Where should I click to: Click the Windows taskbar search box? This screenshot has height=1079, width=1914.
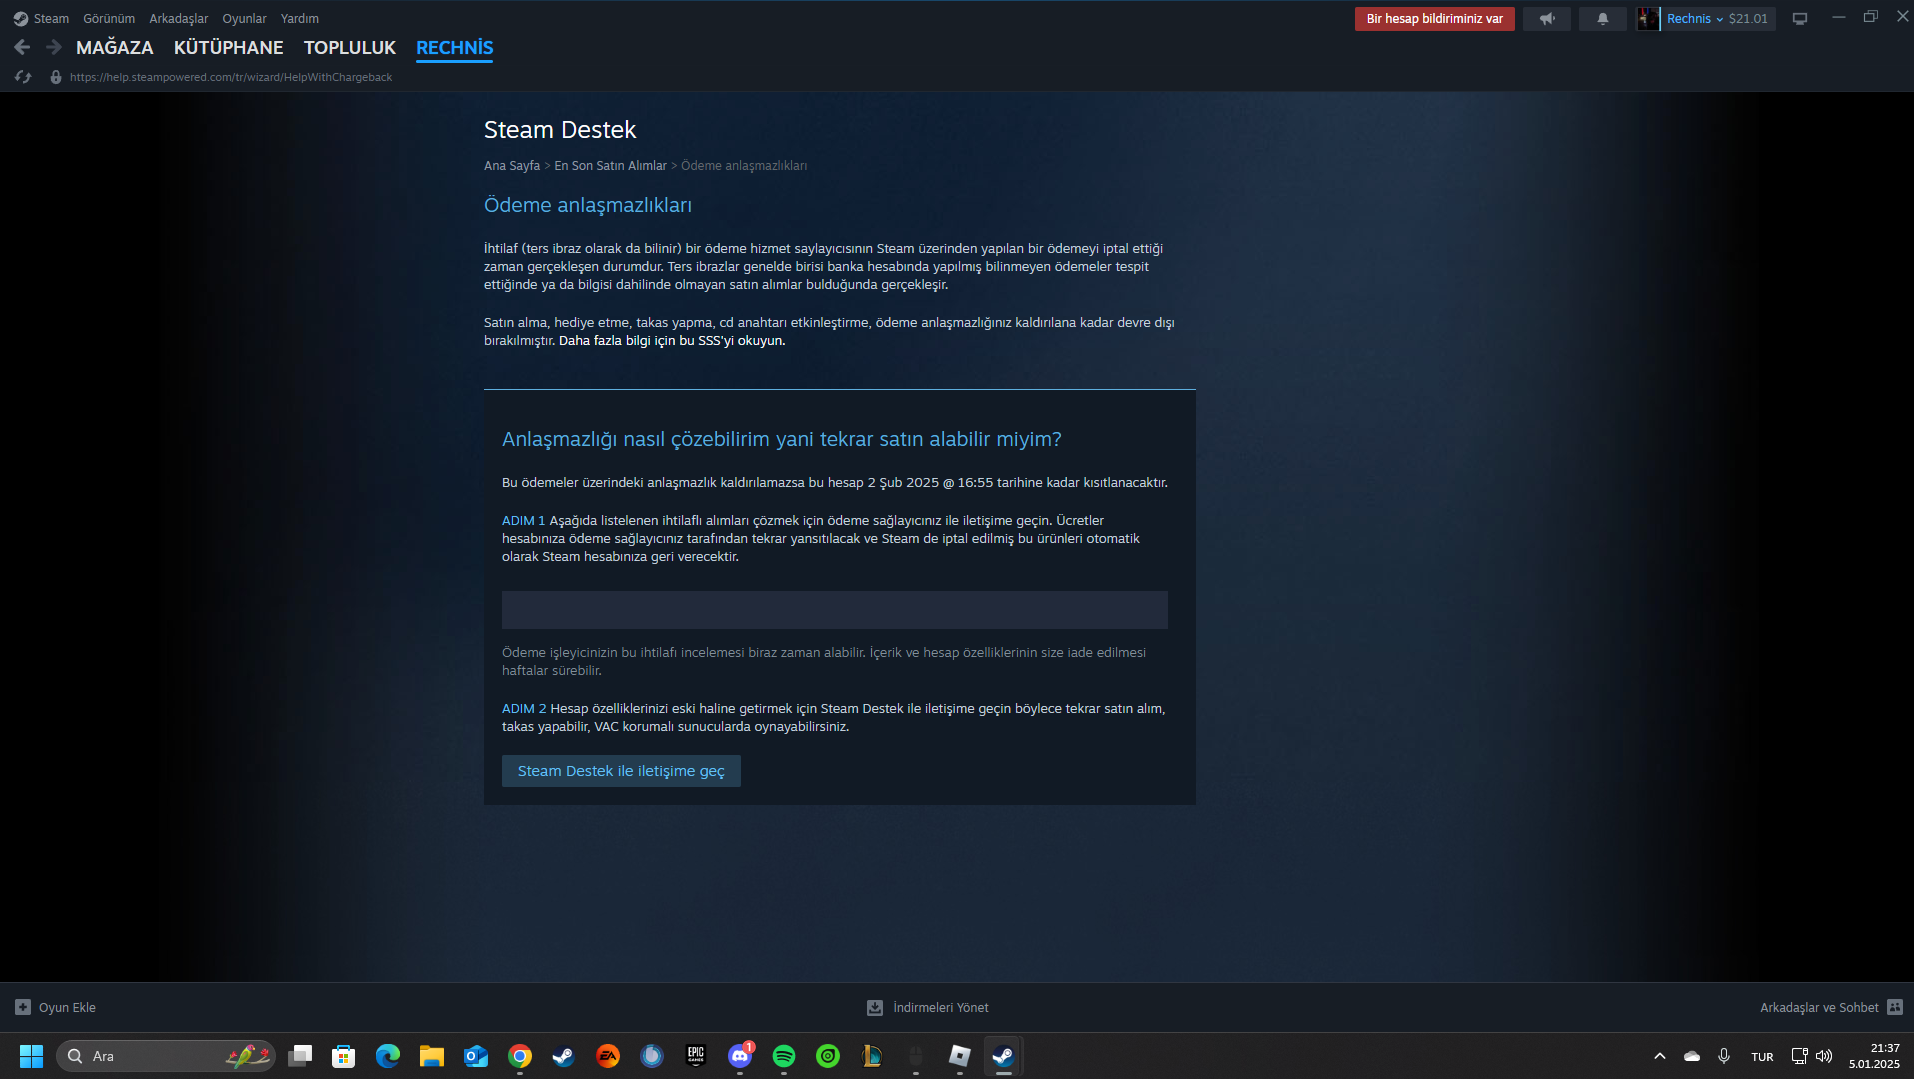coord(166,1056)
